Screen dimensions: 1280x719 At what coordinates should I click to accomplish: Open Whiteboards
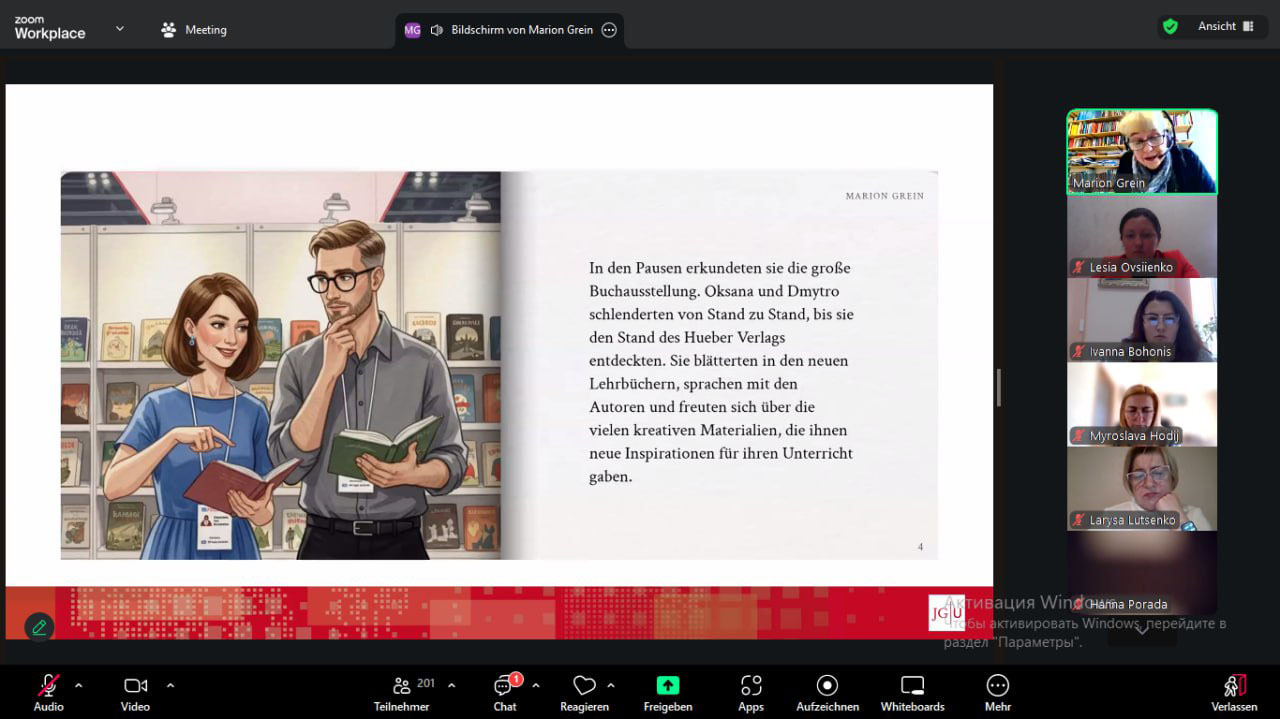tap(912, 692)
